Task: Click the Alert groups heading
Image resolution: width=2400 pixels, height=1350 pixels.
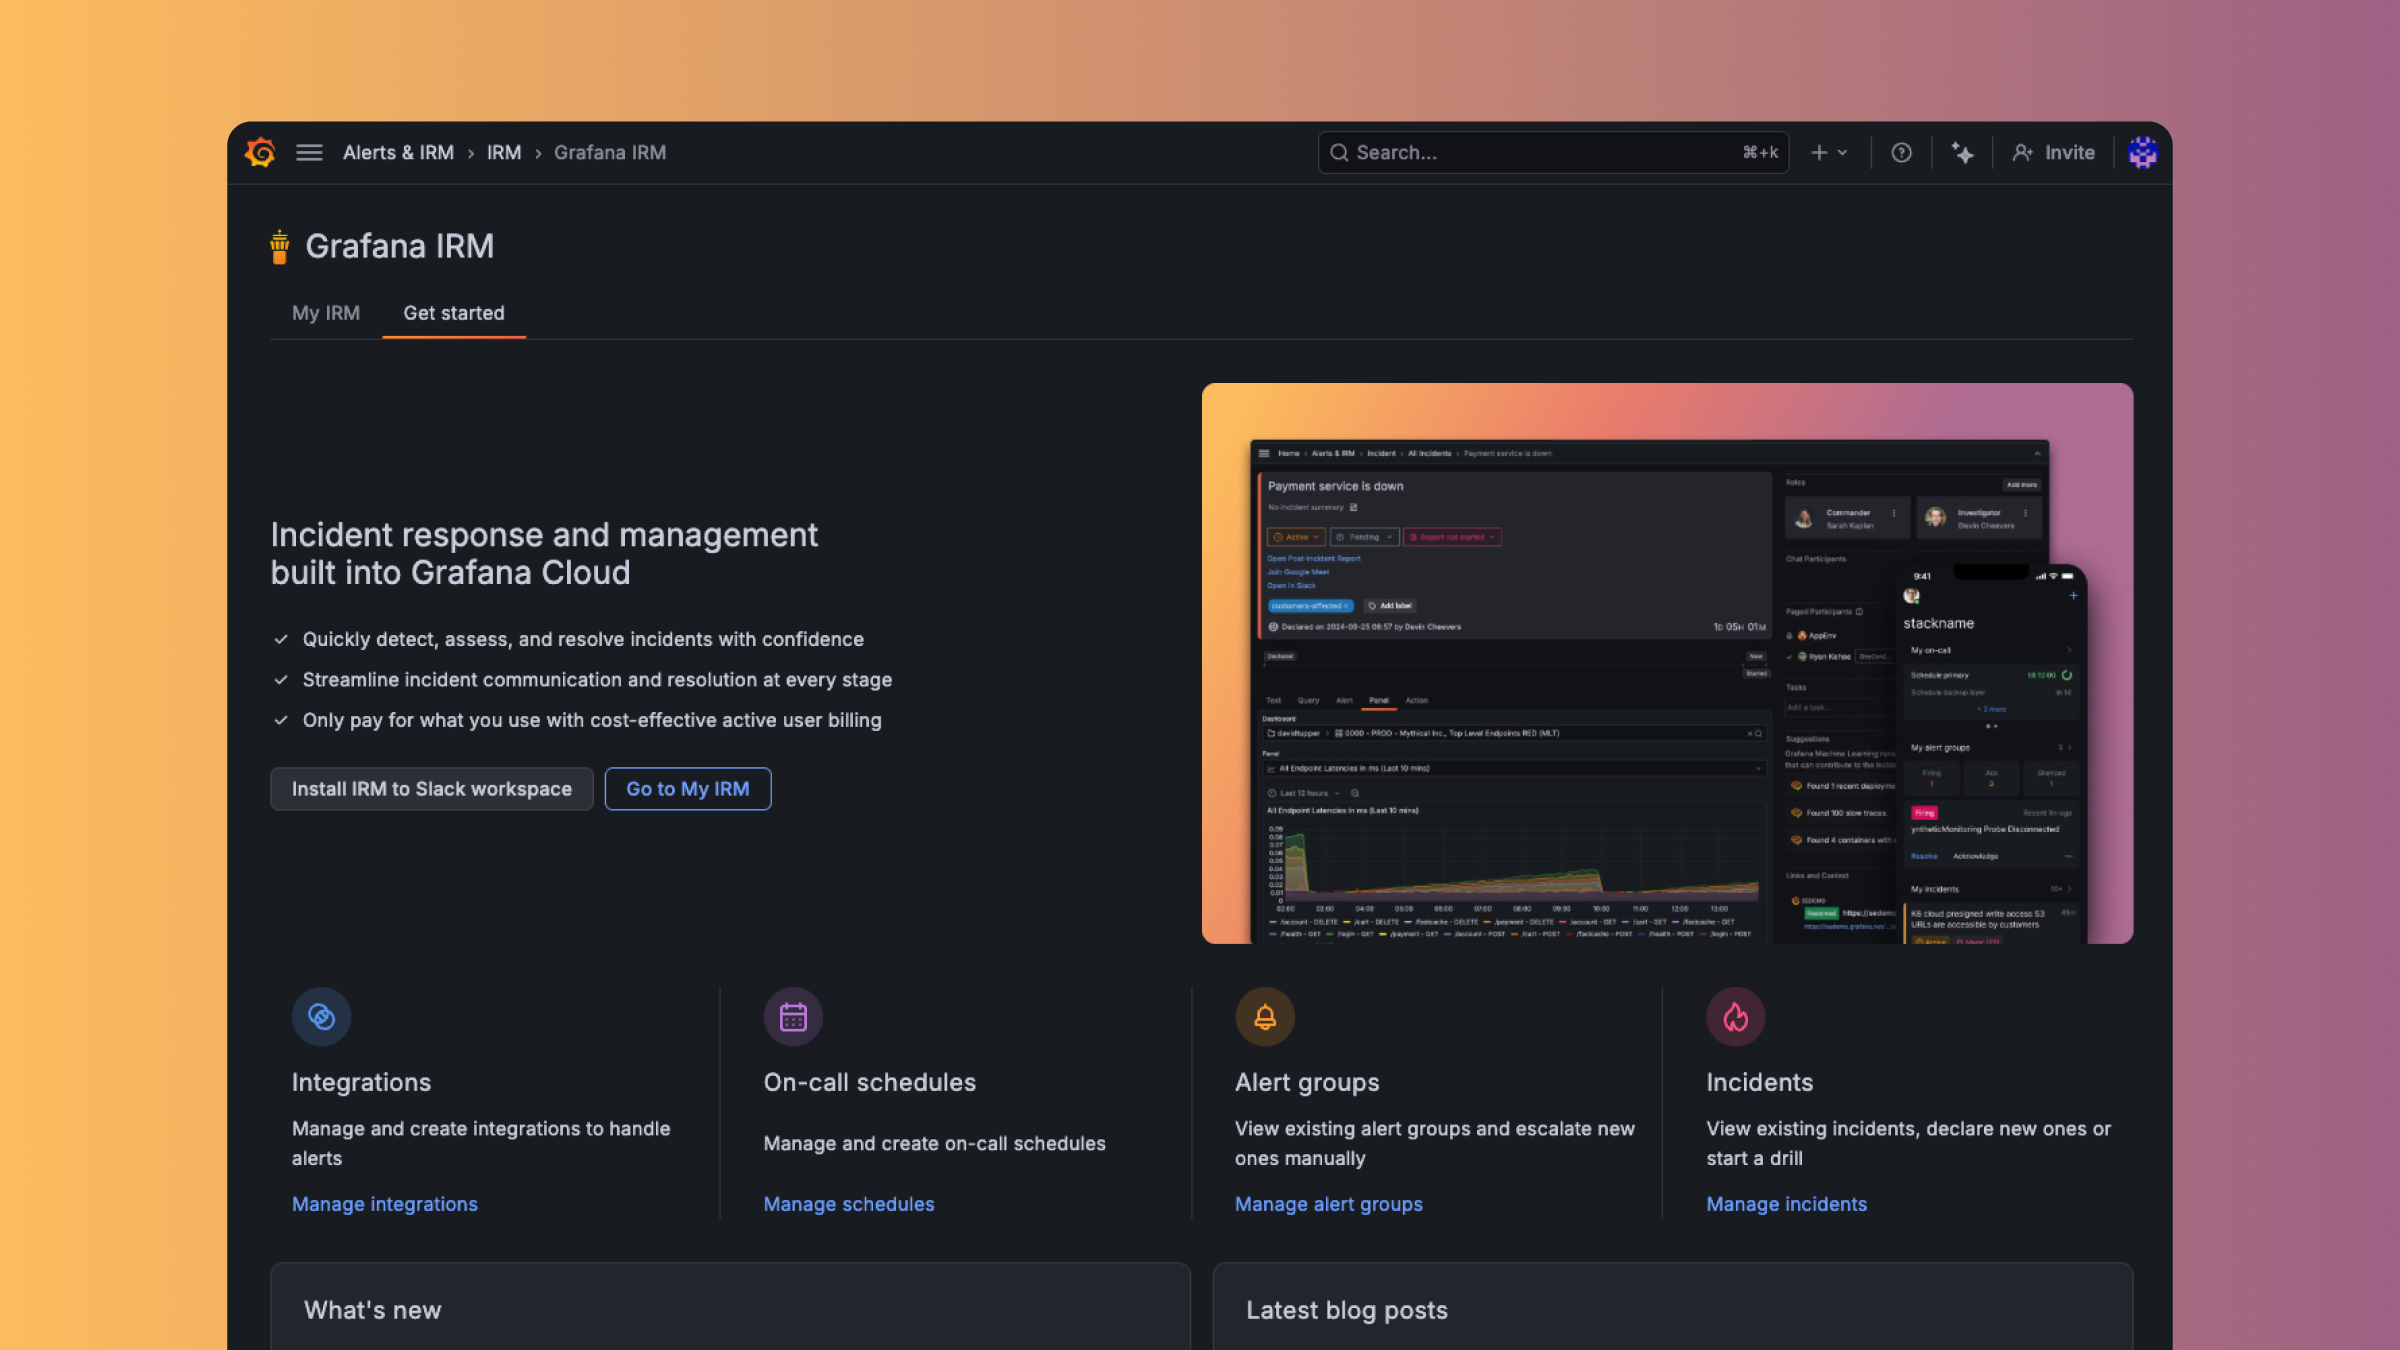Action: (1307, 1082)
